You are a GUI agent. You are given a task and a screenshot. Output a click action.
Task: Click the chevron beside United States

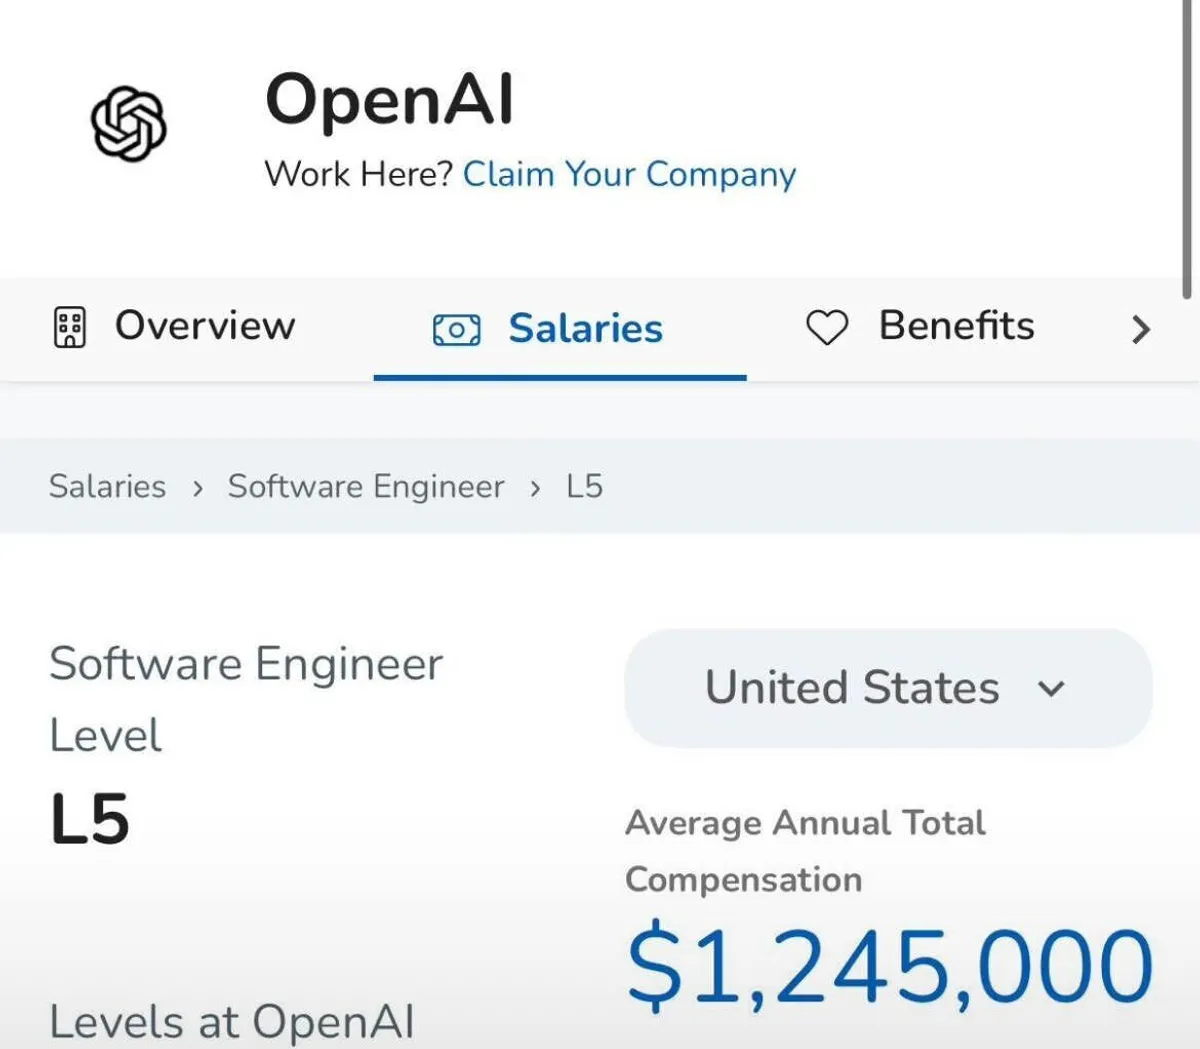click(1051, 689)
